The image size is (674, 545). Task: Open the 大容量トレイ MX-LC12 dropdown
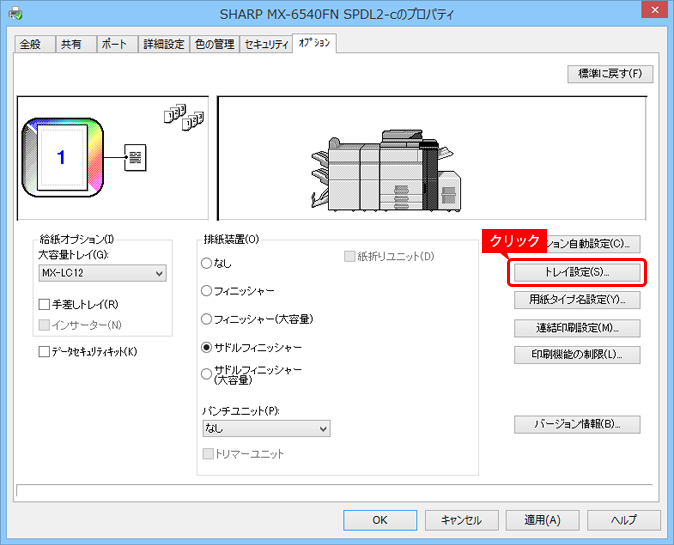point(103,274)
